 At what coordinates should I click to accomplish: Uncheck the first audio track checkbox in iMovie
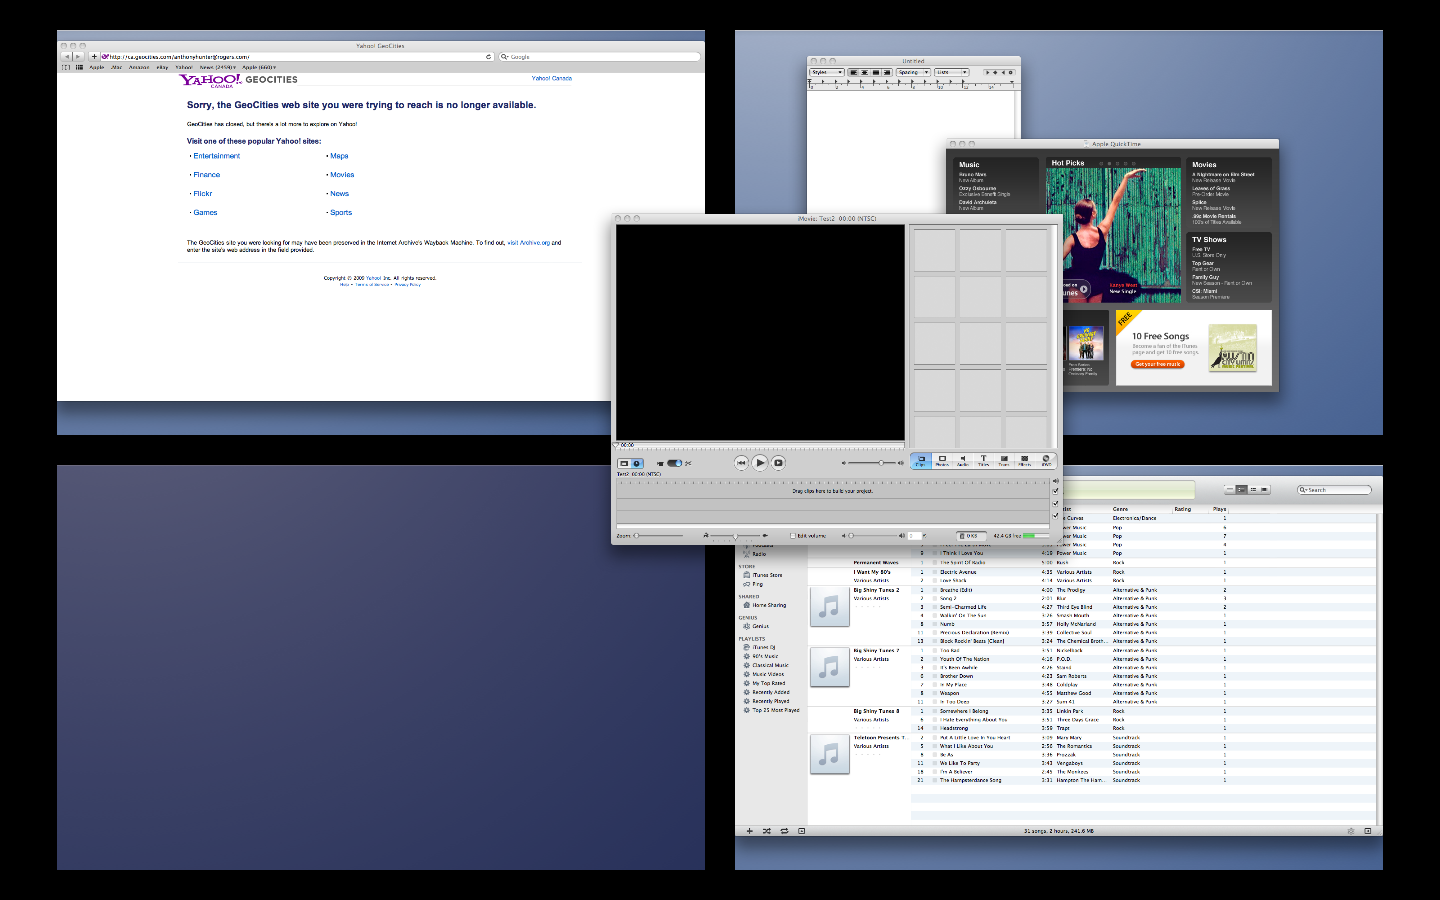point(1056,503)
